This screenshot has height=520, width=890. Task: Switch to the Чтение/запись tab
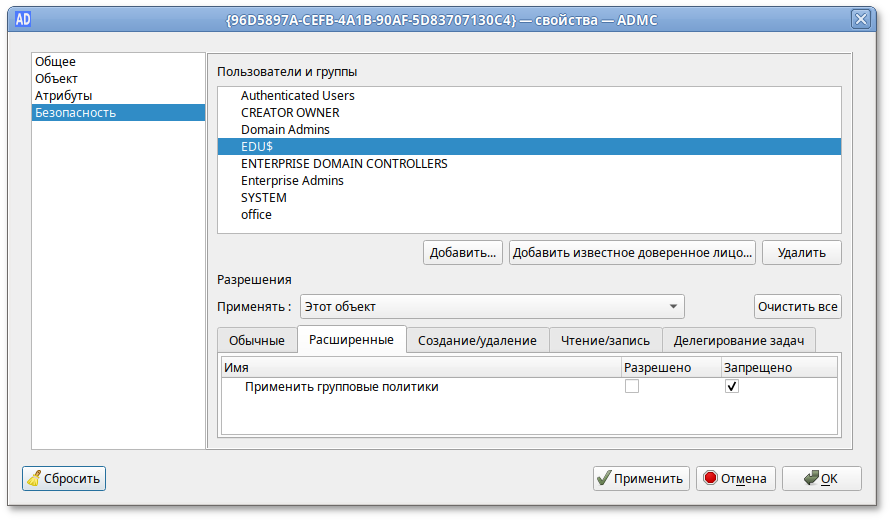click(x=605, y=341)
